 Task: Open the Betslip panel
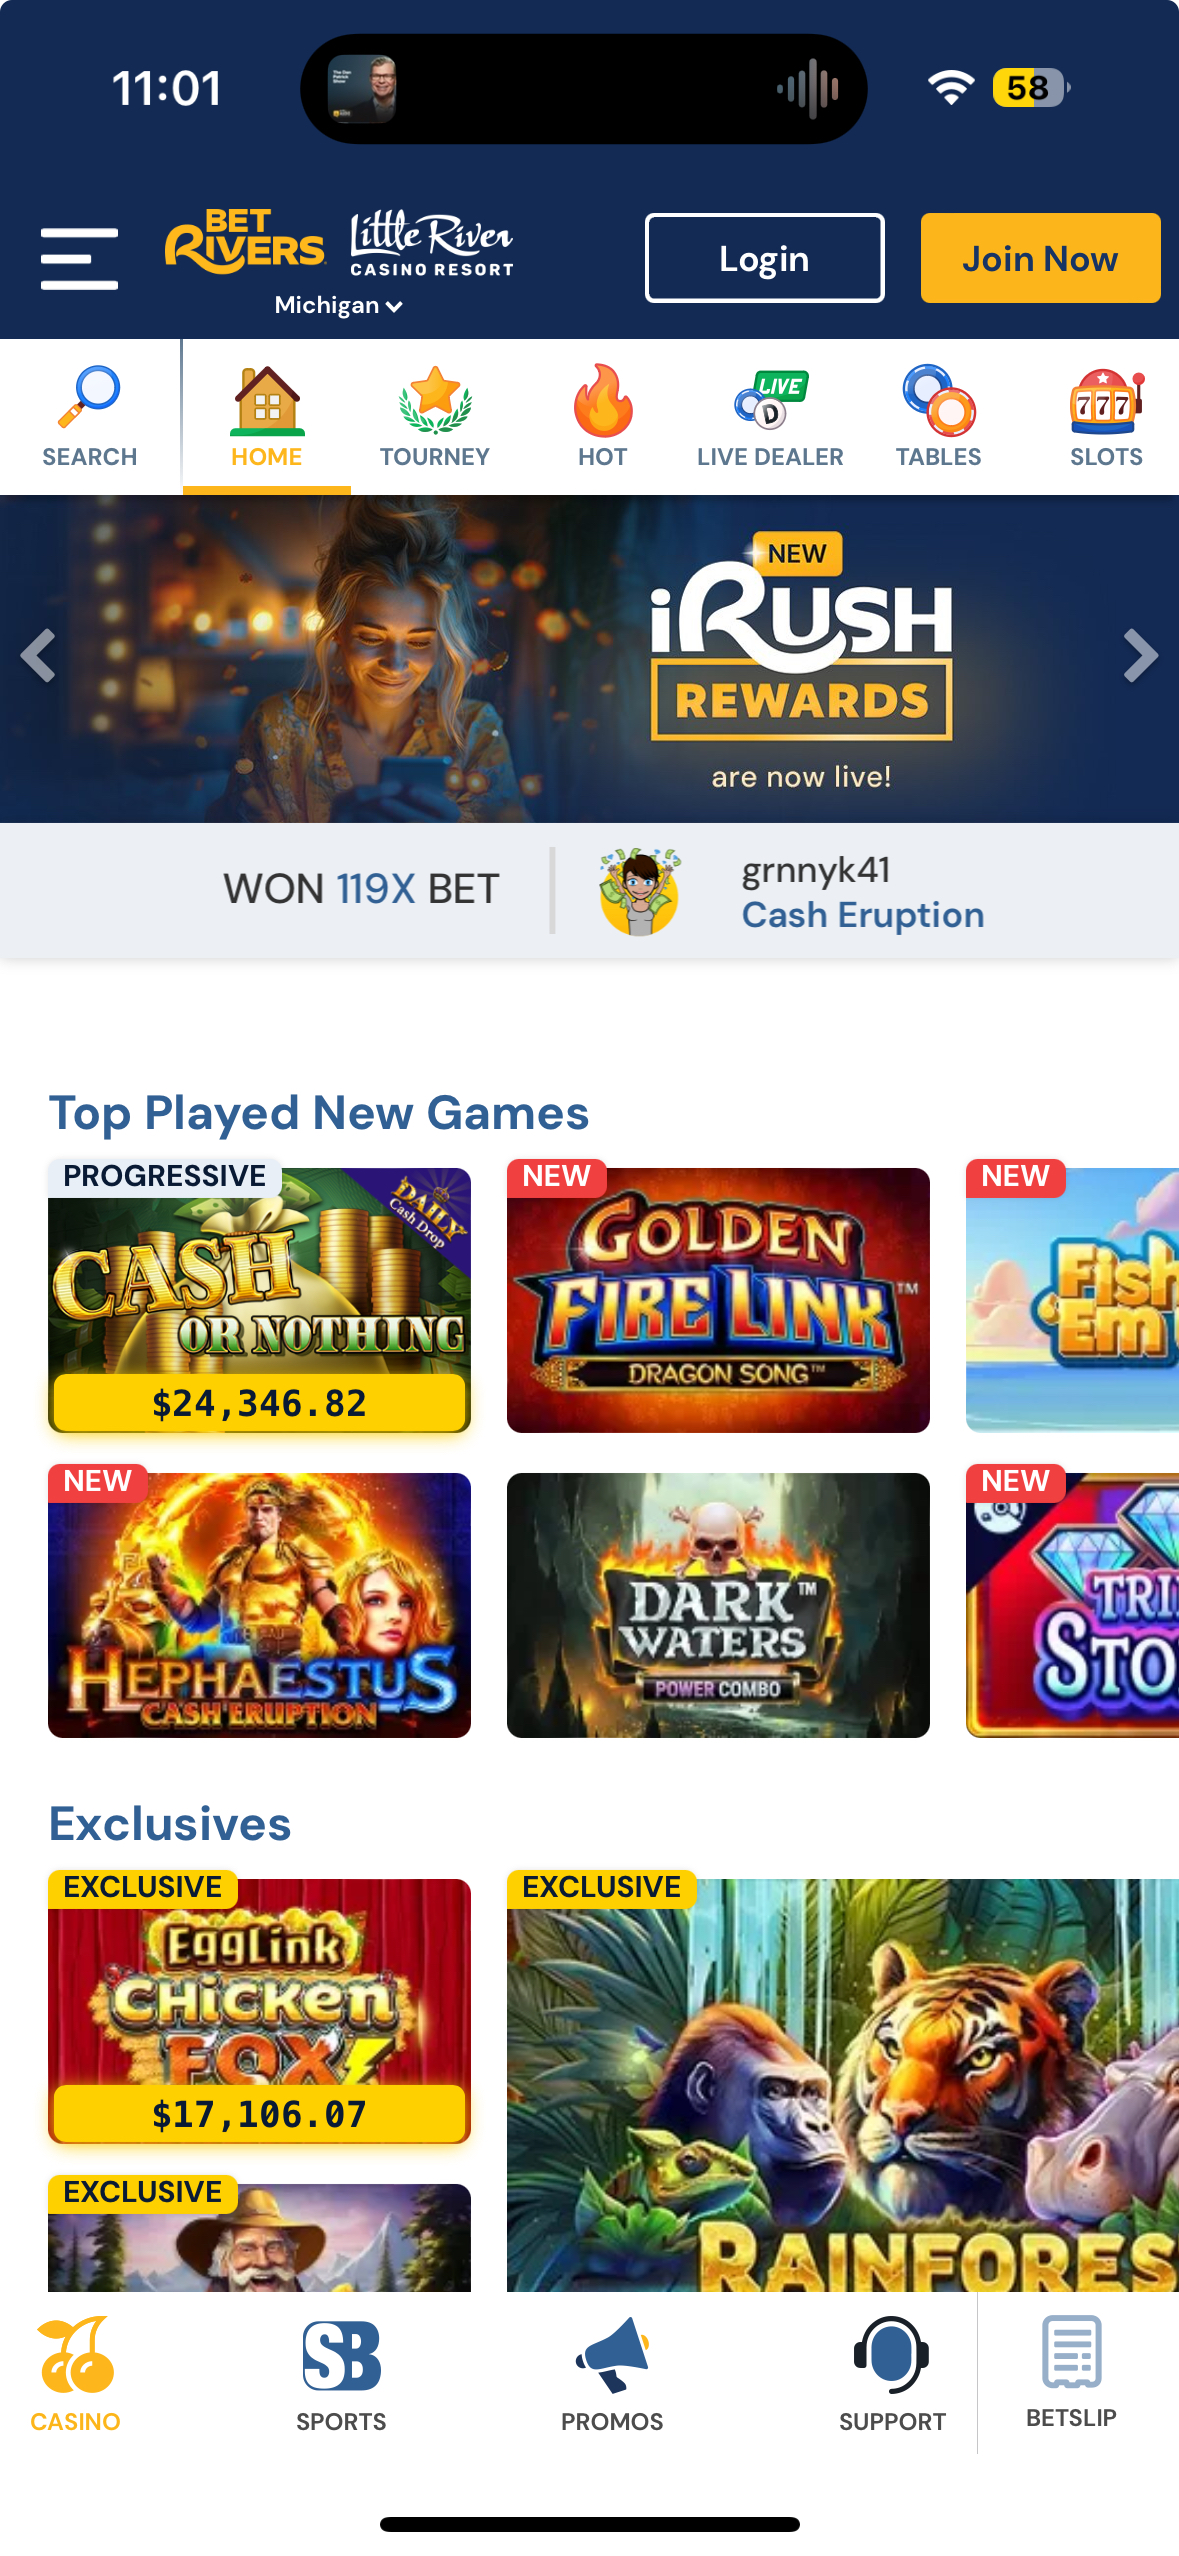coord(1071,2372)
